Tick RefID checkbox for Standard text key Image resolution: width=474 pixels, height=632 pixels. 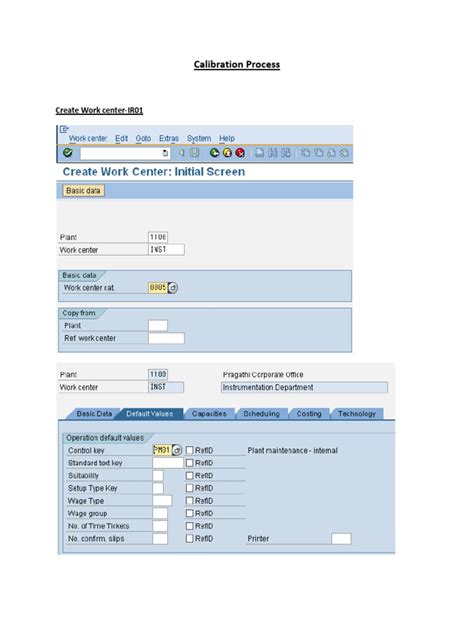[x=189, y=463]
